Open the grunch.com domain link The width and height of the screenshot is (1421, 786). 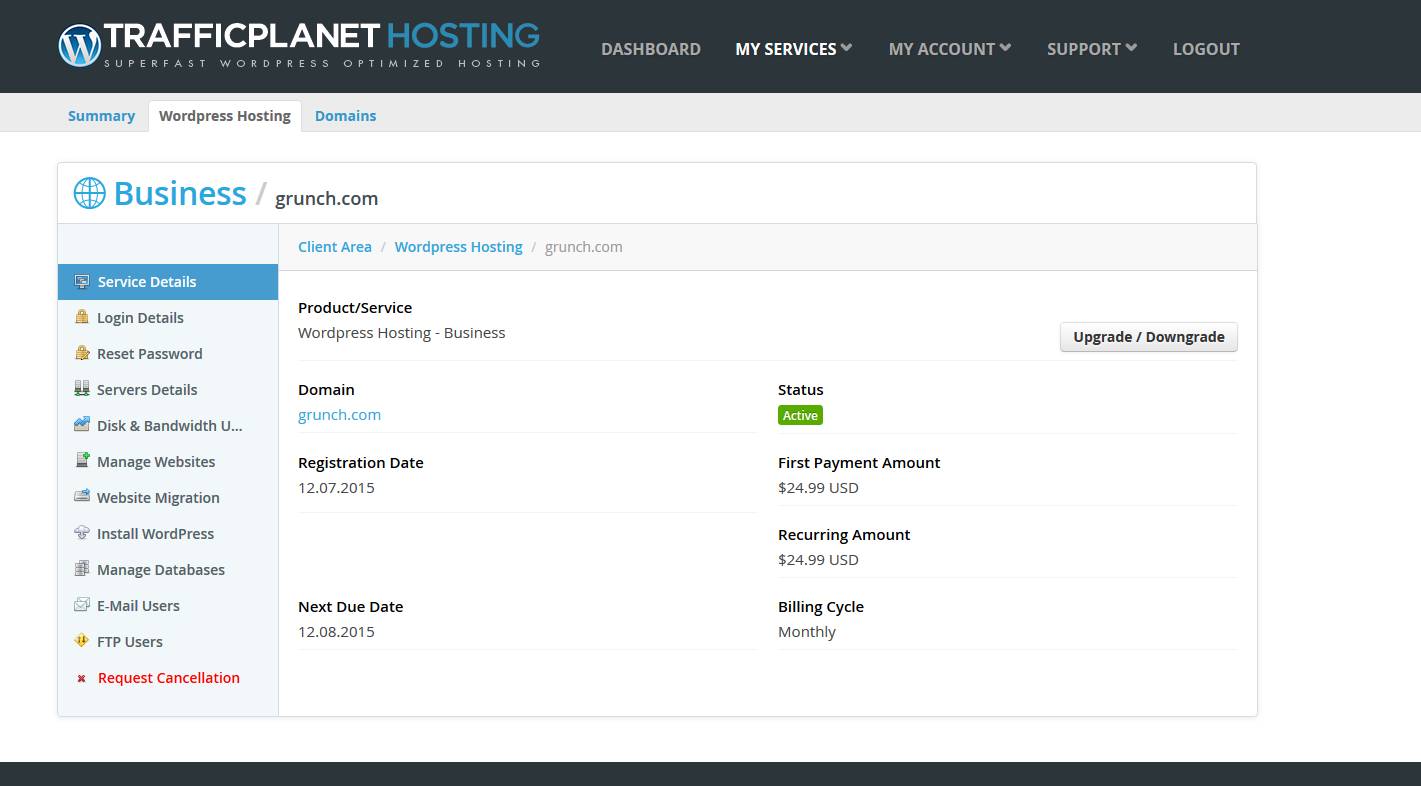pyautogui.click(x=339, y=415)
